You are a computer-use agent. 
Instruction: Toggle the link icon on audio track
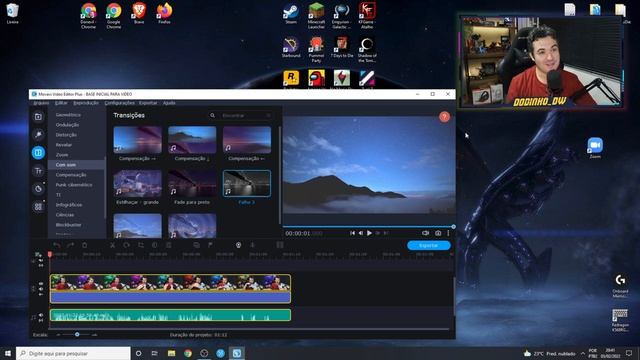pos(41,320)
